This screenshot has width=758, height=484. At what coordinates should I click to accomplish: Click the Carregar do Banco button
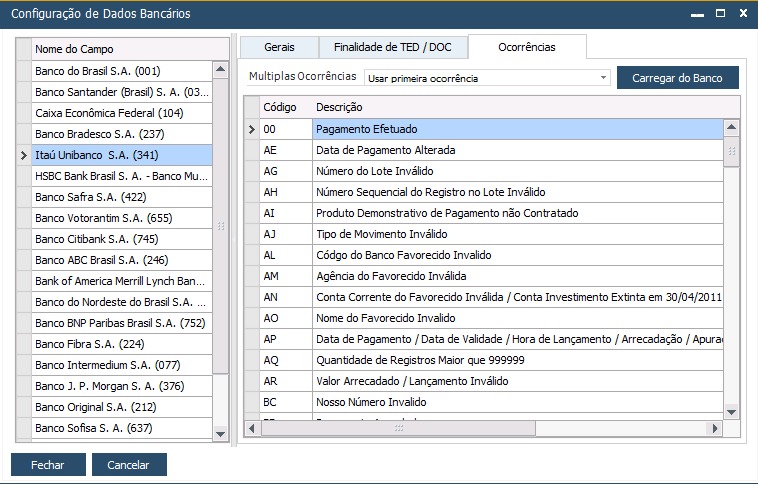click(x=677, y=78)
